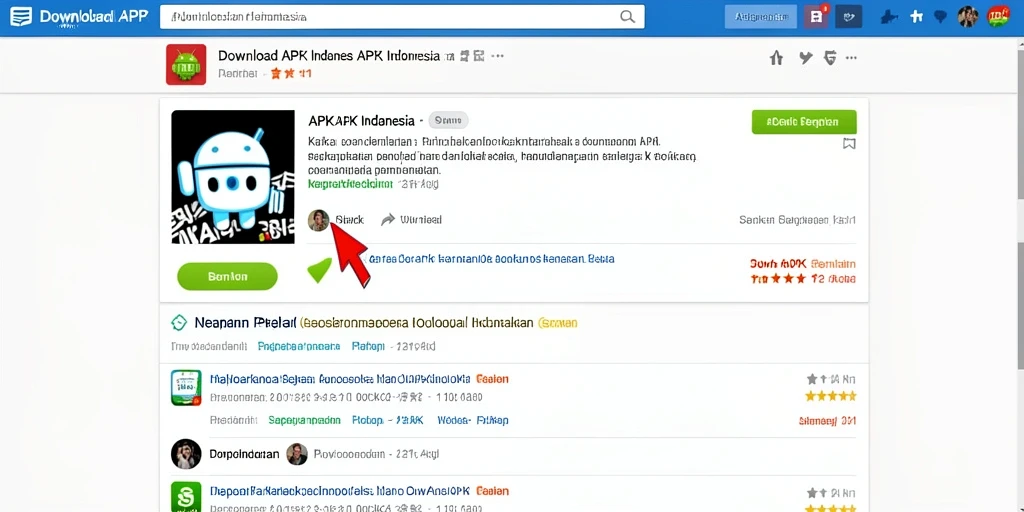Viewport: 1024px width, 512px height.
Task: Open the user photo avatar in top bar
Action: click(x=968, y=16)
